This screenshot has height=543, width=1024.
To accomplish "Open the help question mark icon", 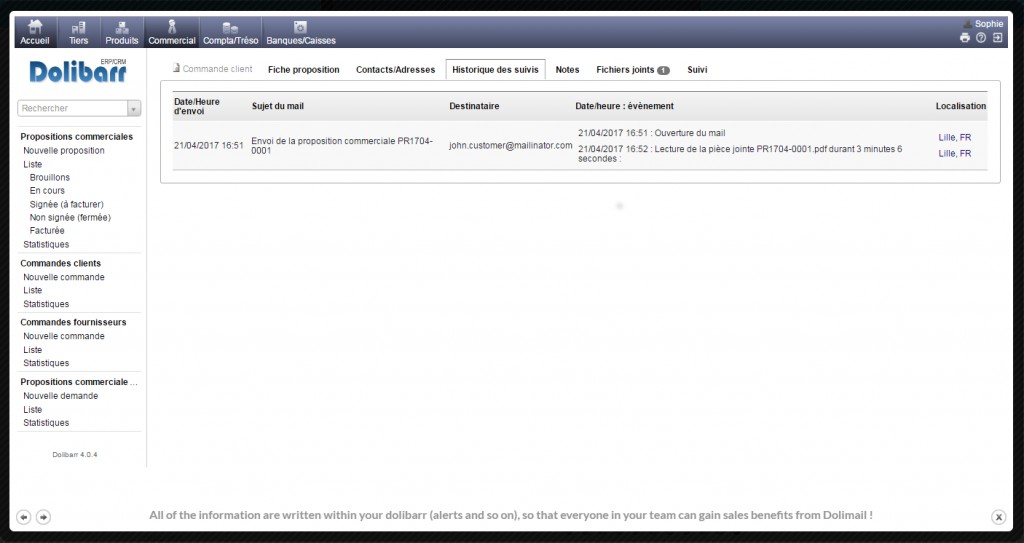I will click(981, 38).
